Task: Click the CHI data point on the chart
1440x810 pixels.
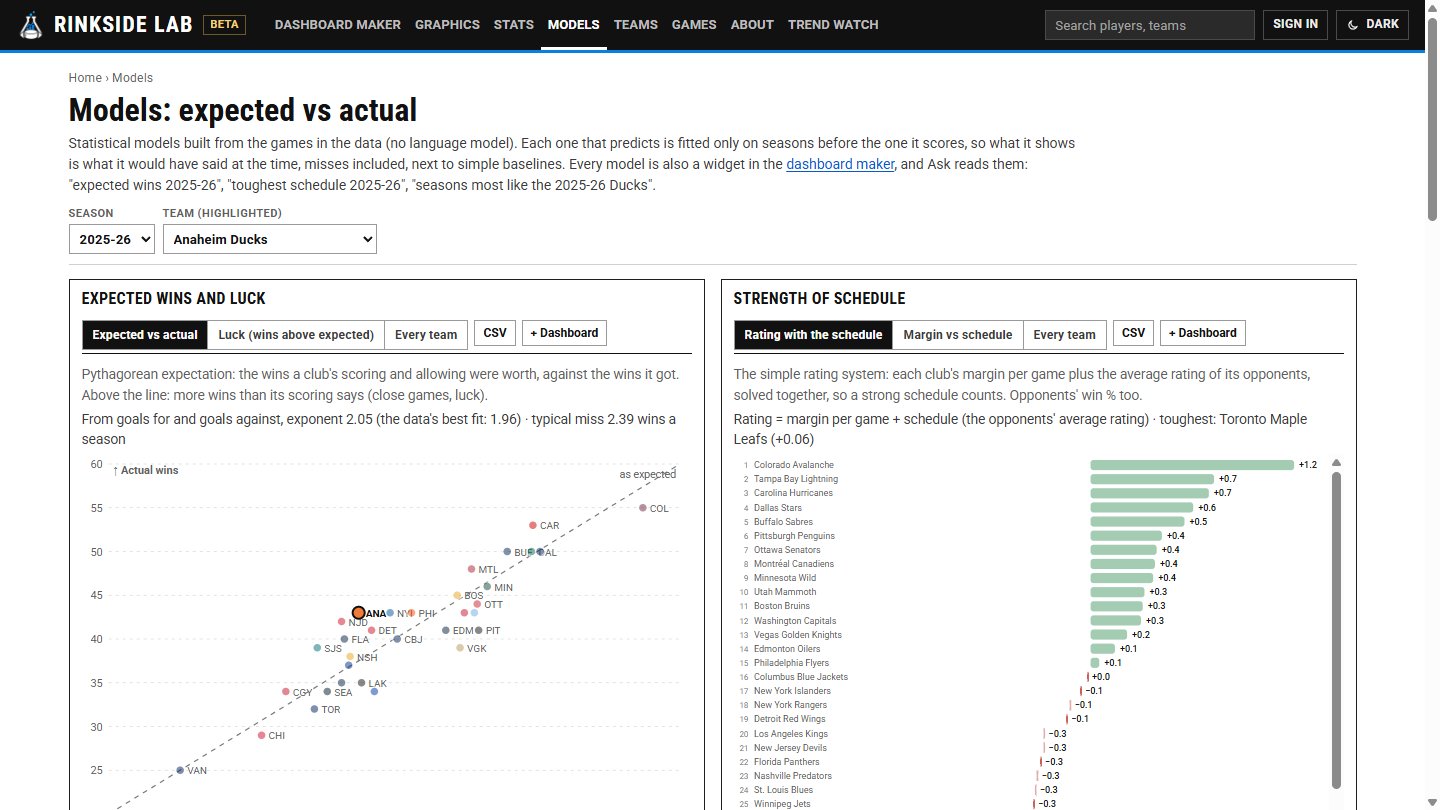Action: pos(262,735)
